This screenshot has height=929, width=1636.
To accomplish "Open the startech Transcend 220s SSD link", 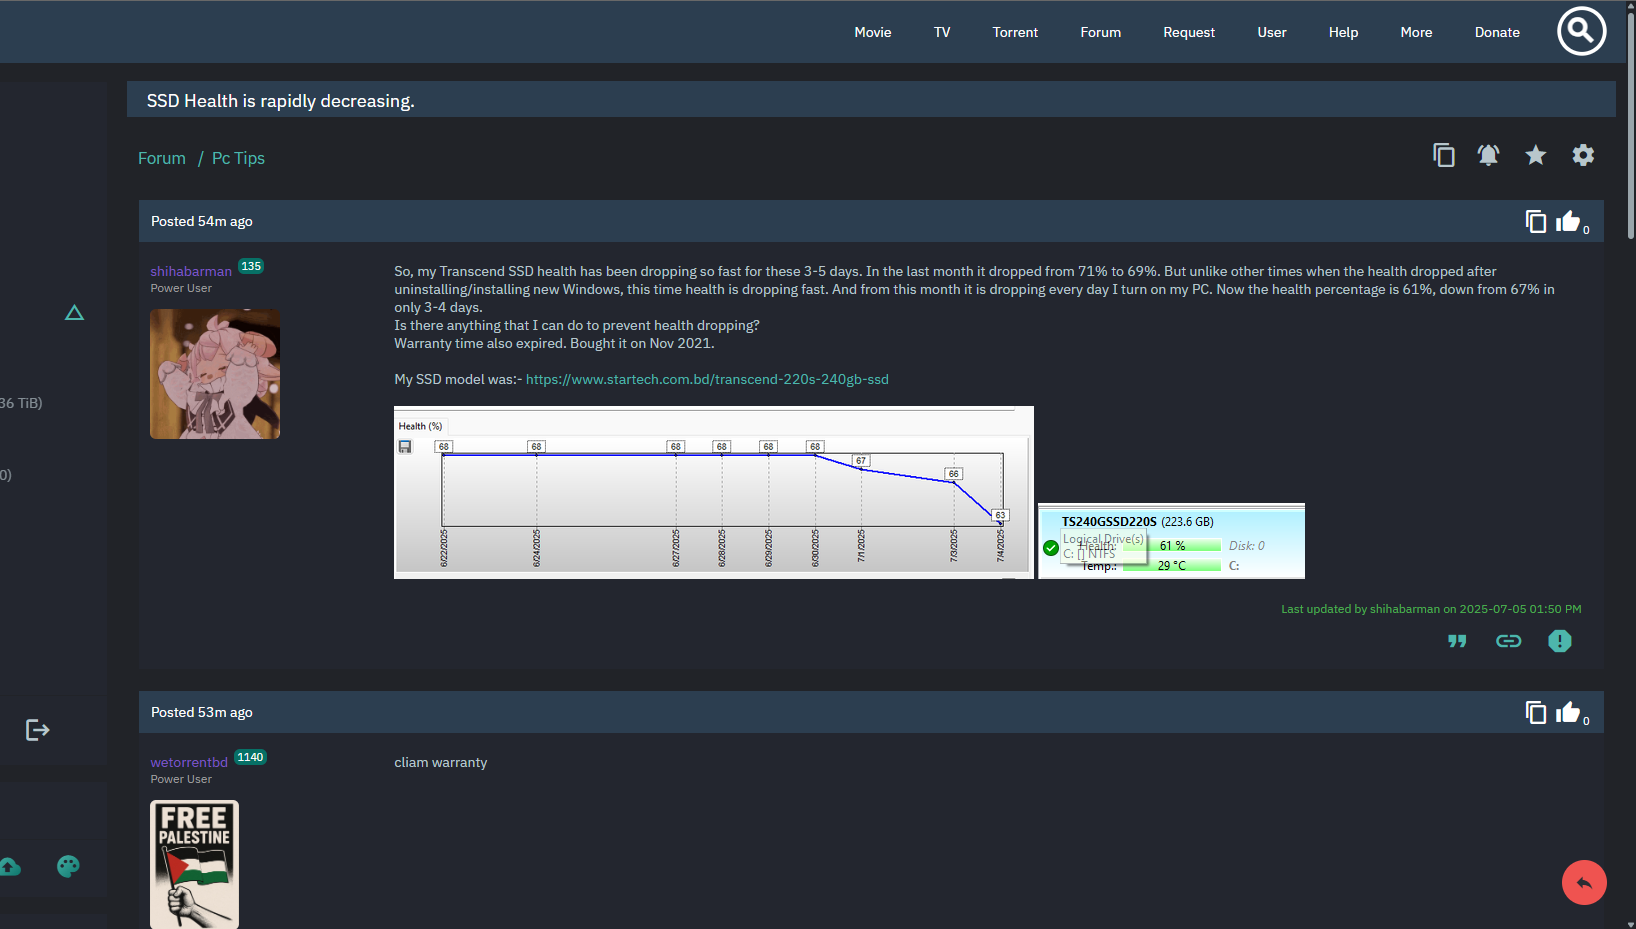I will pos(707,379).
